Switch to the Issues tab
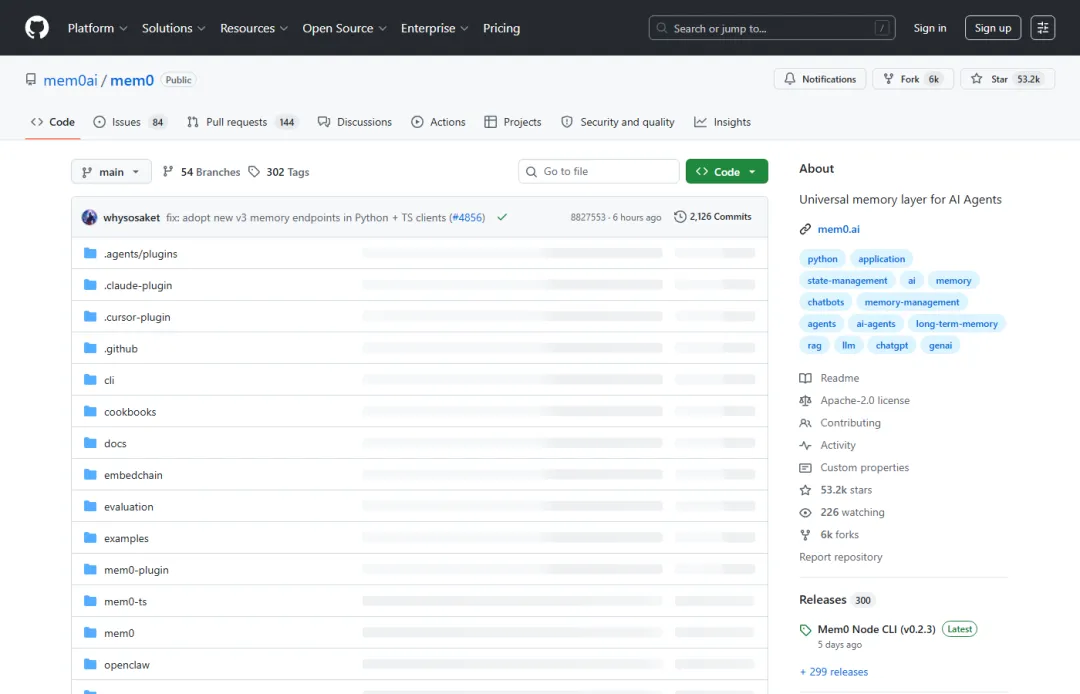Image resolution: width=1080 pixels, height=694 pixels. [130, 122]
